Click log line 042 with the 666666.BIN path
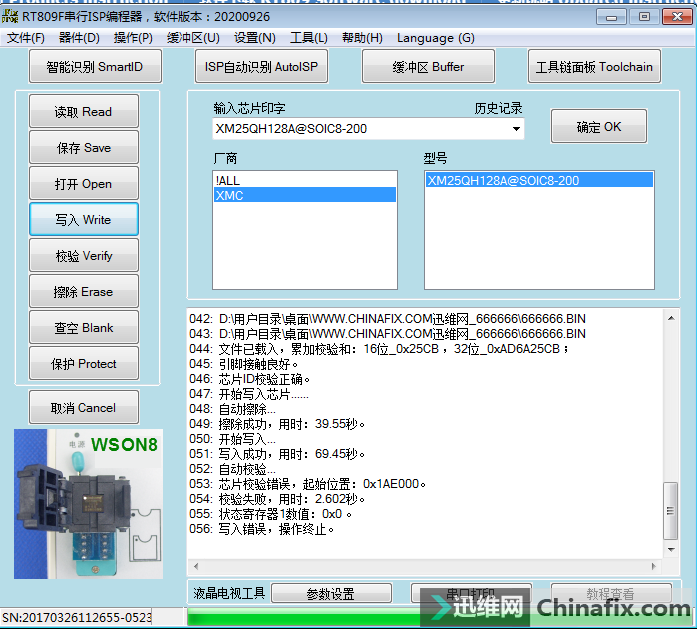 (x=387, y=319)
